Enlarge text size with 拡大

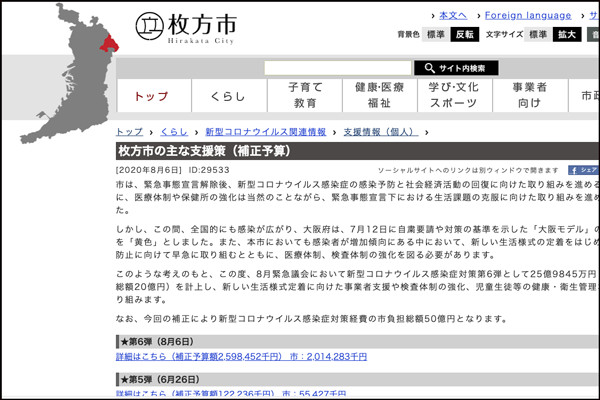pos(567,34)
